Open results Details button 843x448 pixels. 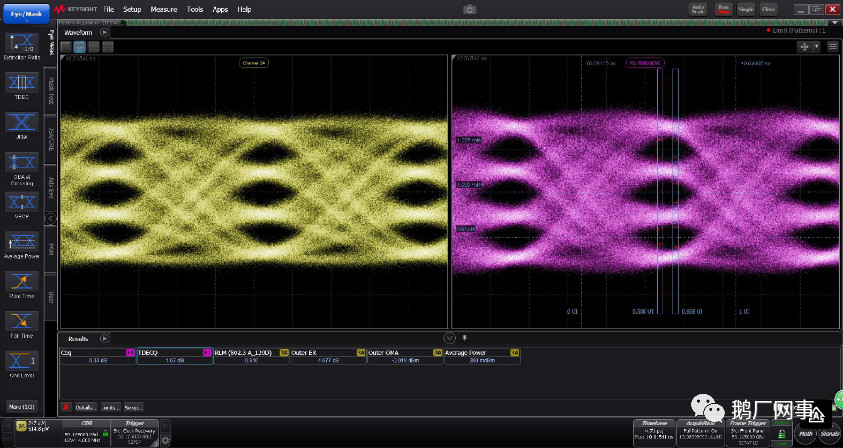[x=85, y=407]
